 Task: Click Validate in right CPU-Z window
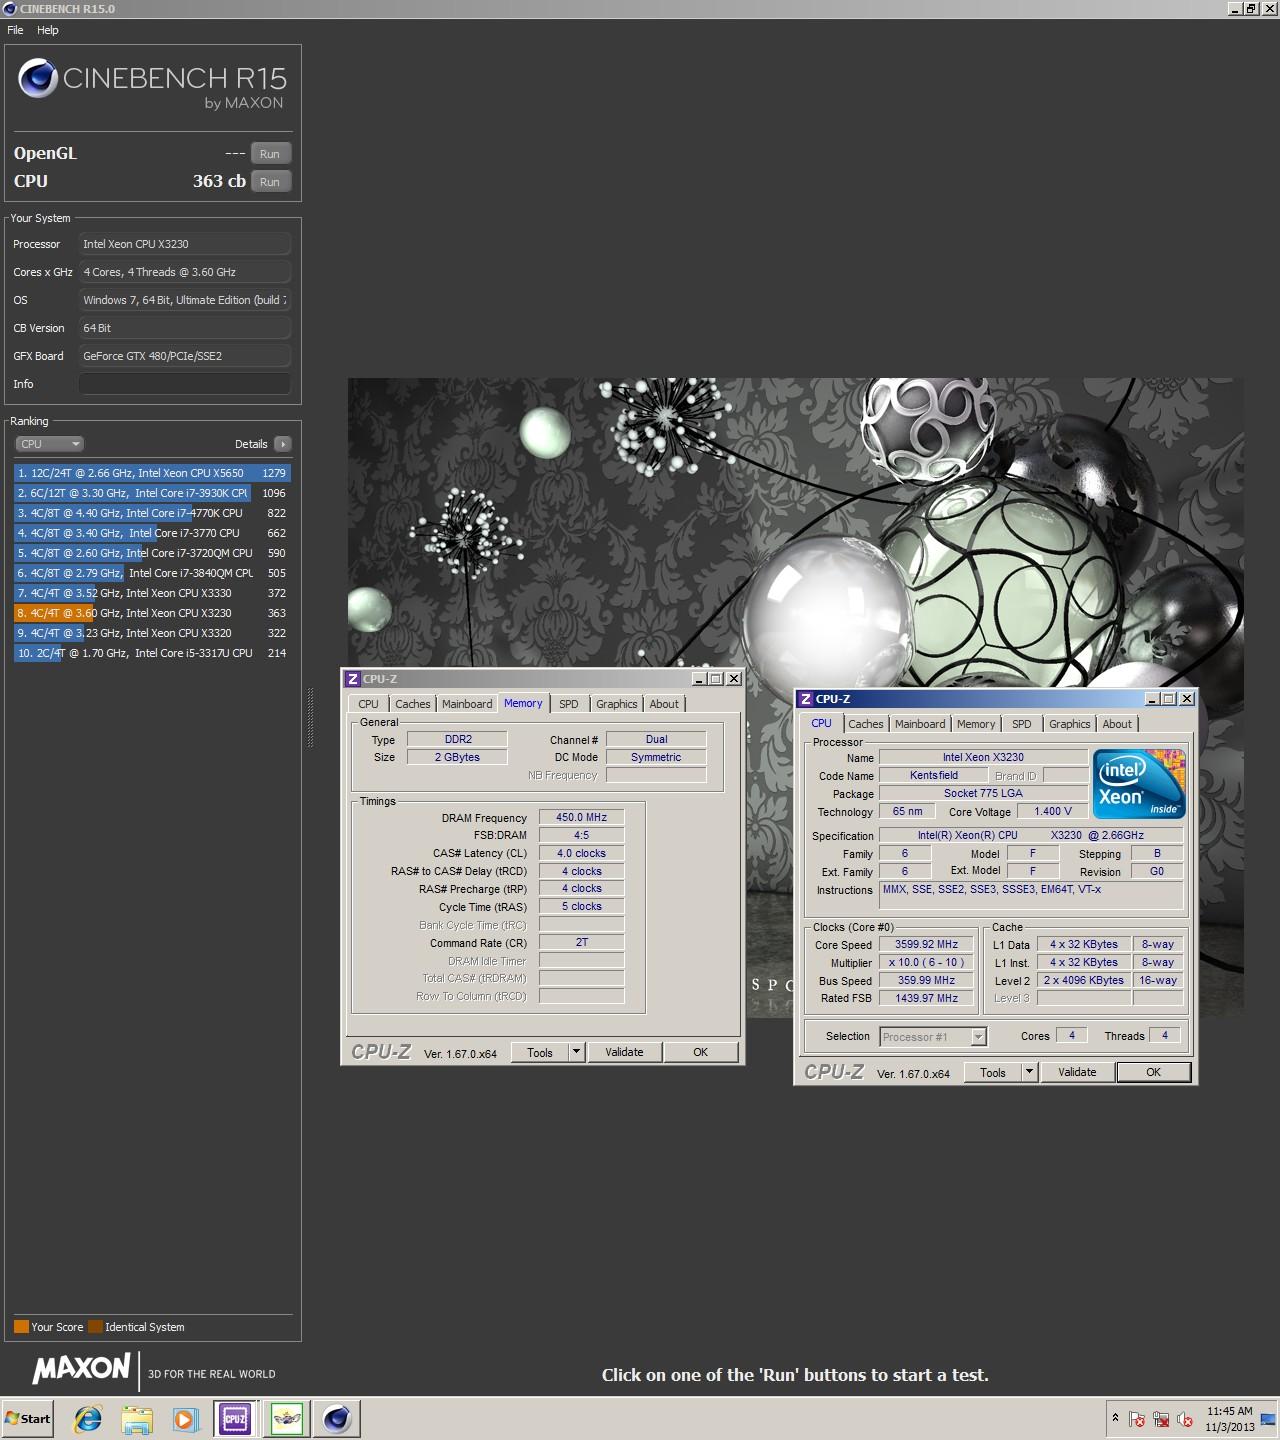[x=1077, y=1072]
